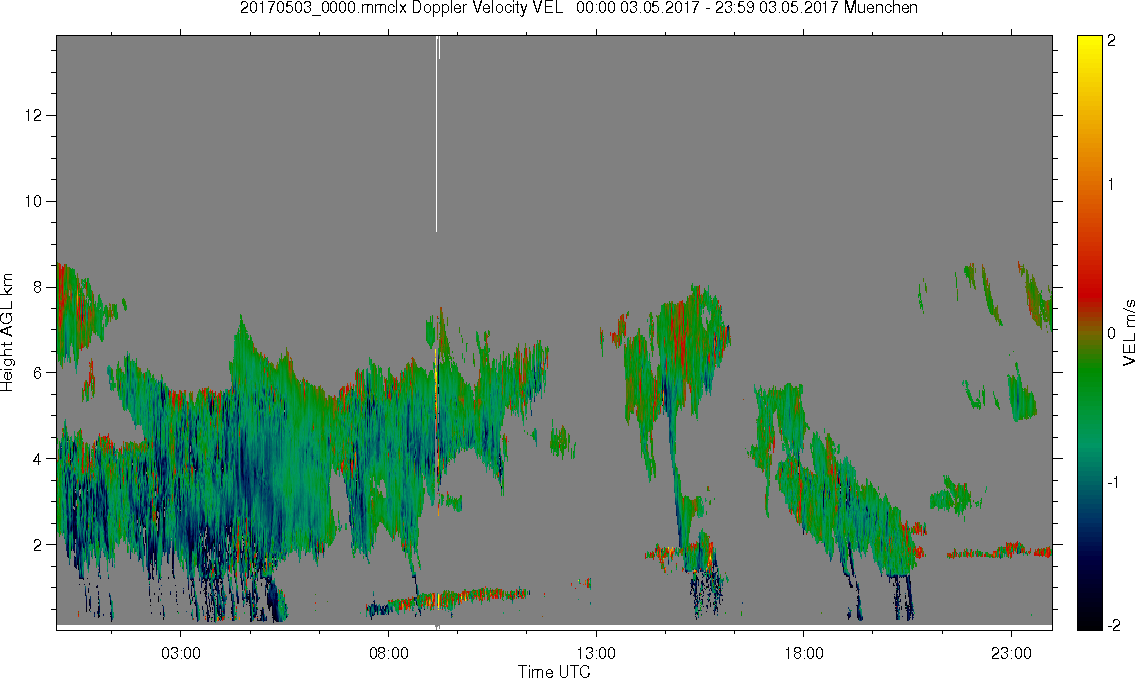The width and height of the screenshot is (1135, 678).
Task: Click the 12 km height tick label
Action: (x=33, y=115)
